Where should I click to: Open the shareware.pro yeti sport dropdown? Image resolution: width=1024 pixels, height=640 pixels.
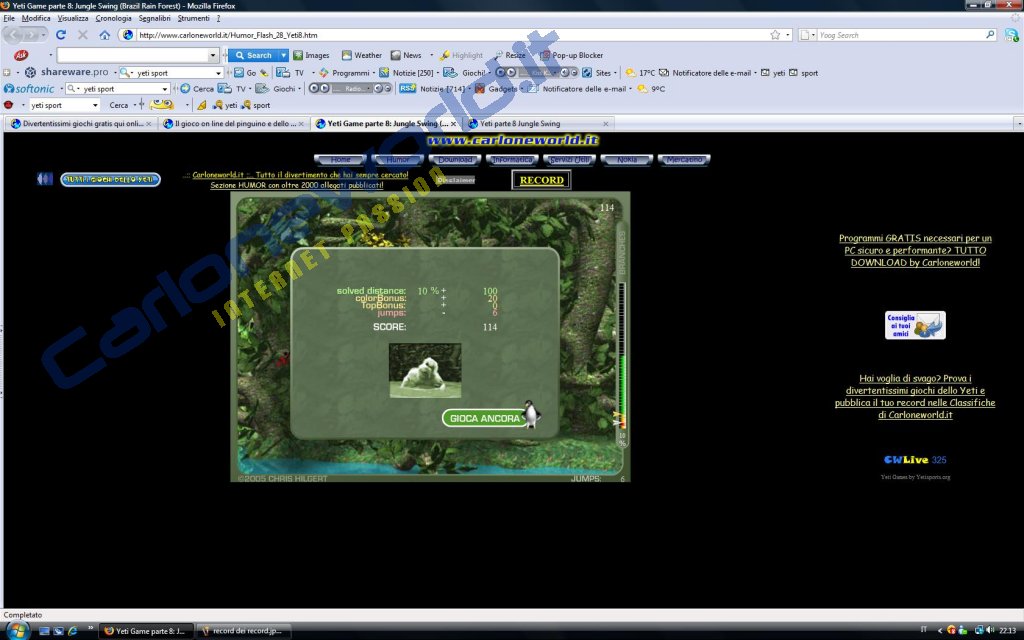pos(218,73)
